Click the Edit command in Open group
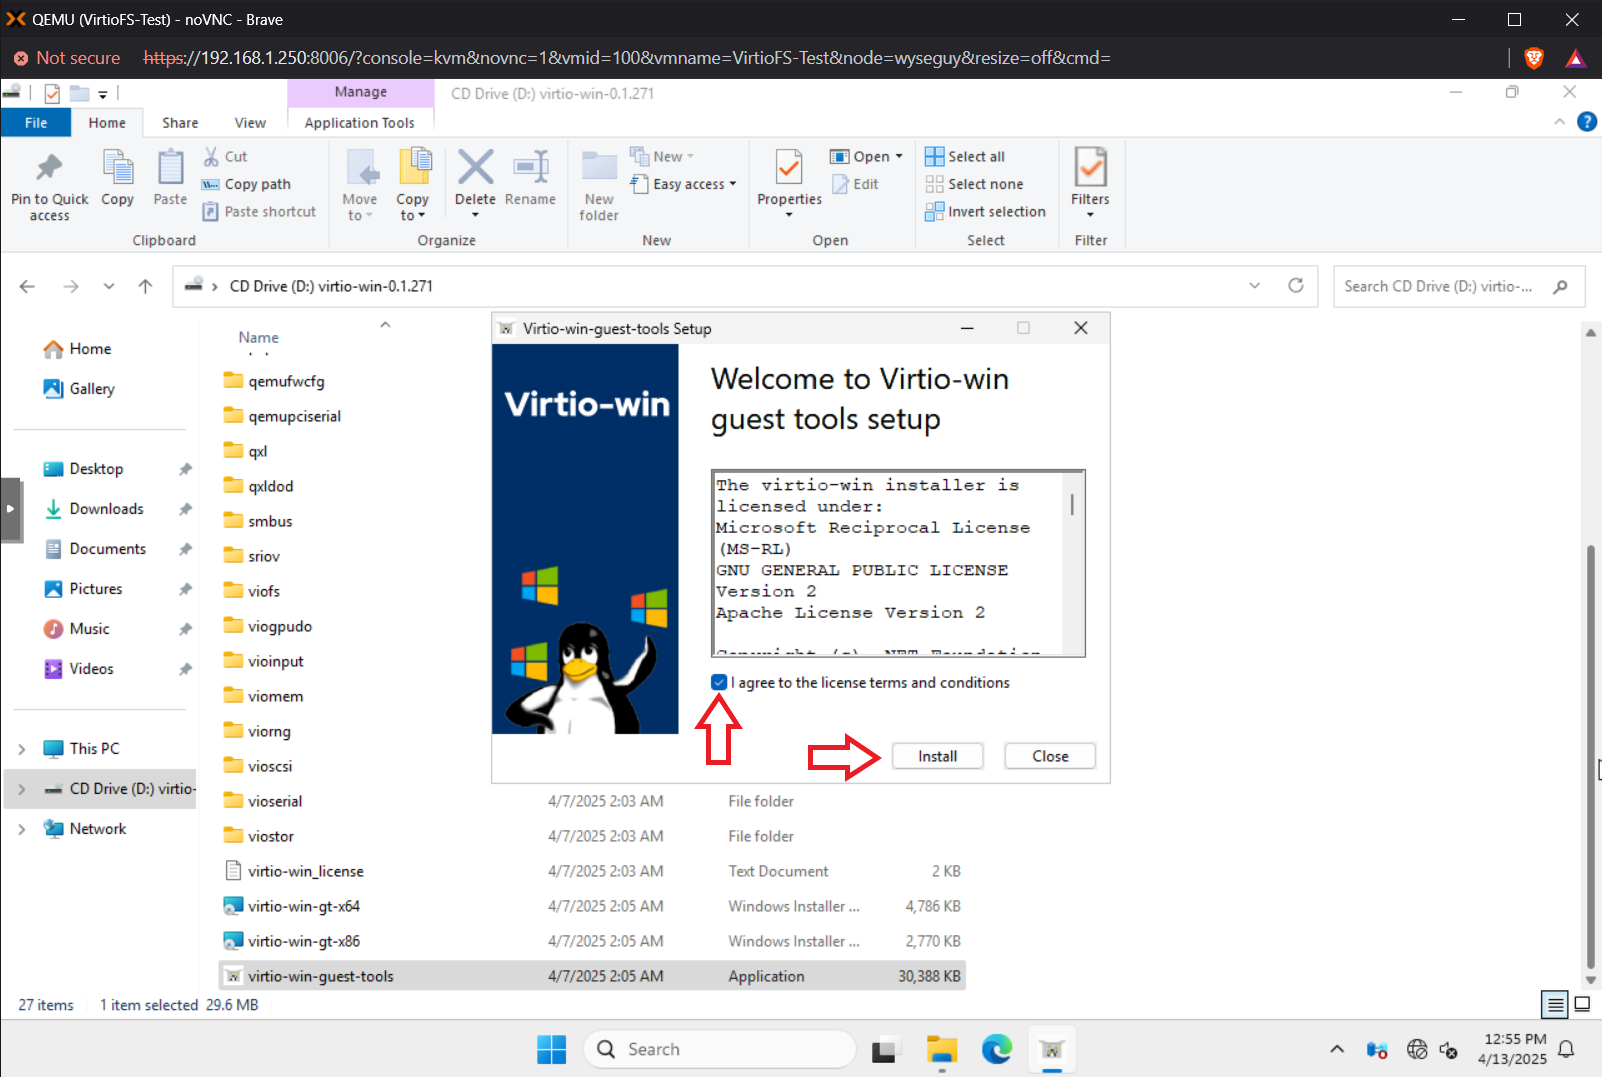The height and width of the screenshot is (1077, 1602). (x=854, y=184)
